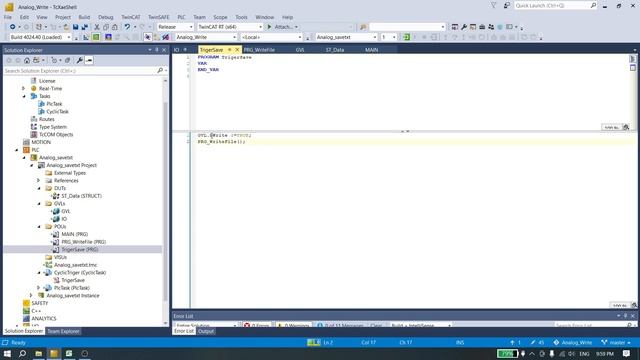The height and width of the screenshot is (360, 640).
Task: Open the Debug menu
Action: (105, 17)
